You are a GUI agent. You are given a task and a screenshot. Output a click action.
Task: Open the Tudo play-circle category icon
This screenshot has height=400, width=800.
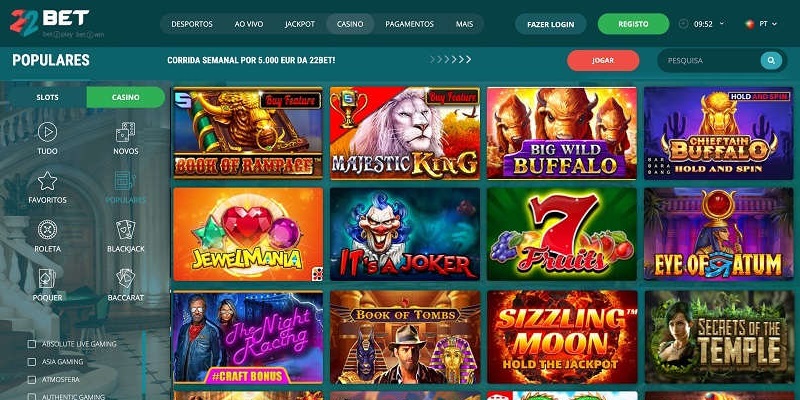pos(47,132)
